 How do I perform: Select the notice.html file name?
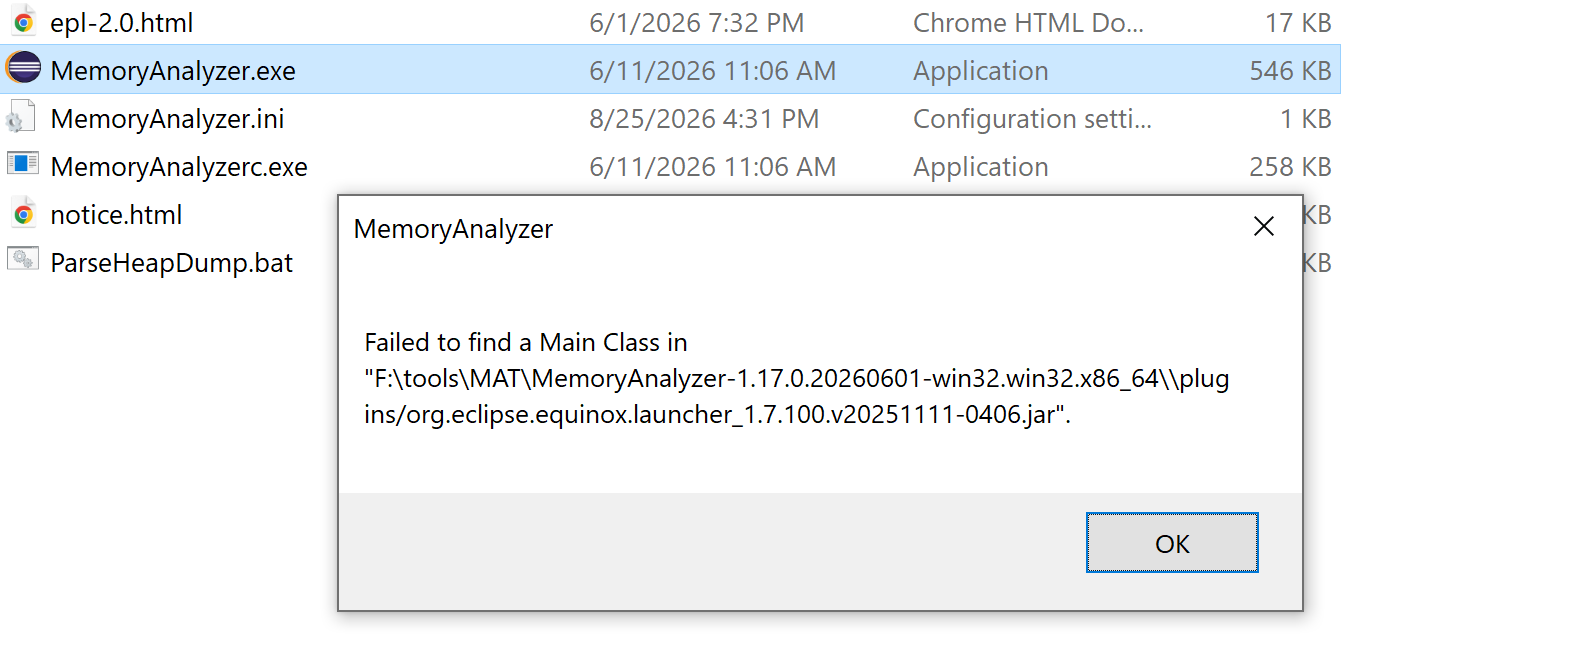pos(116,214)
